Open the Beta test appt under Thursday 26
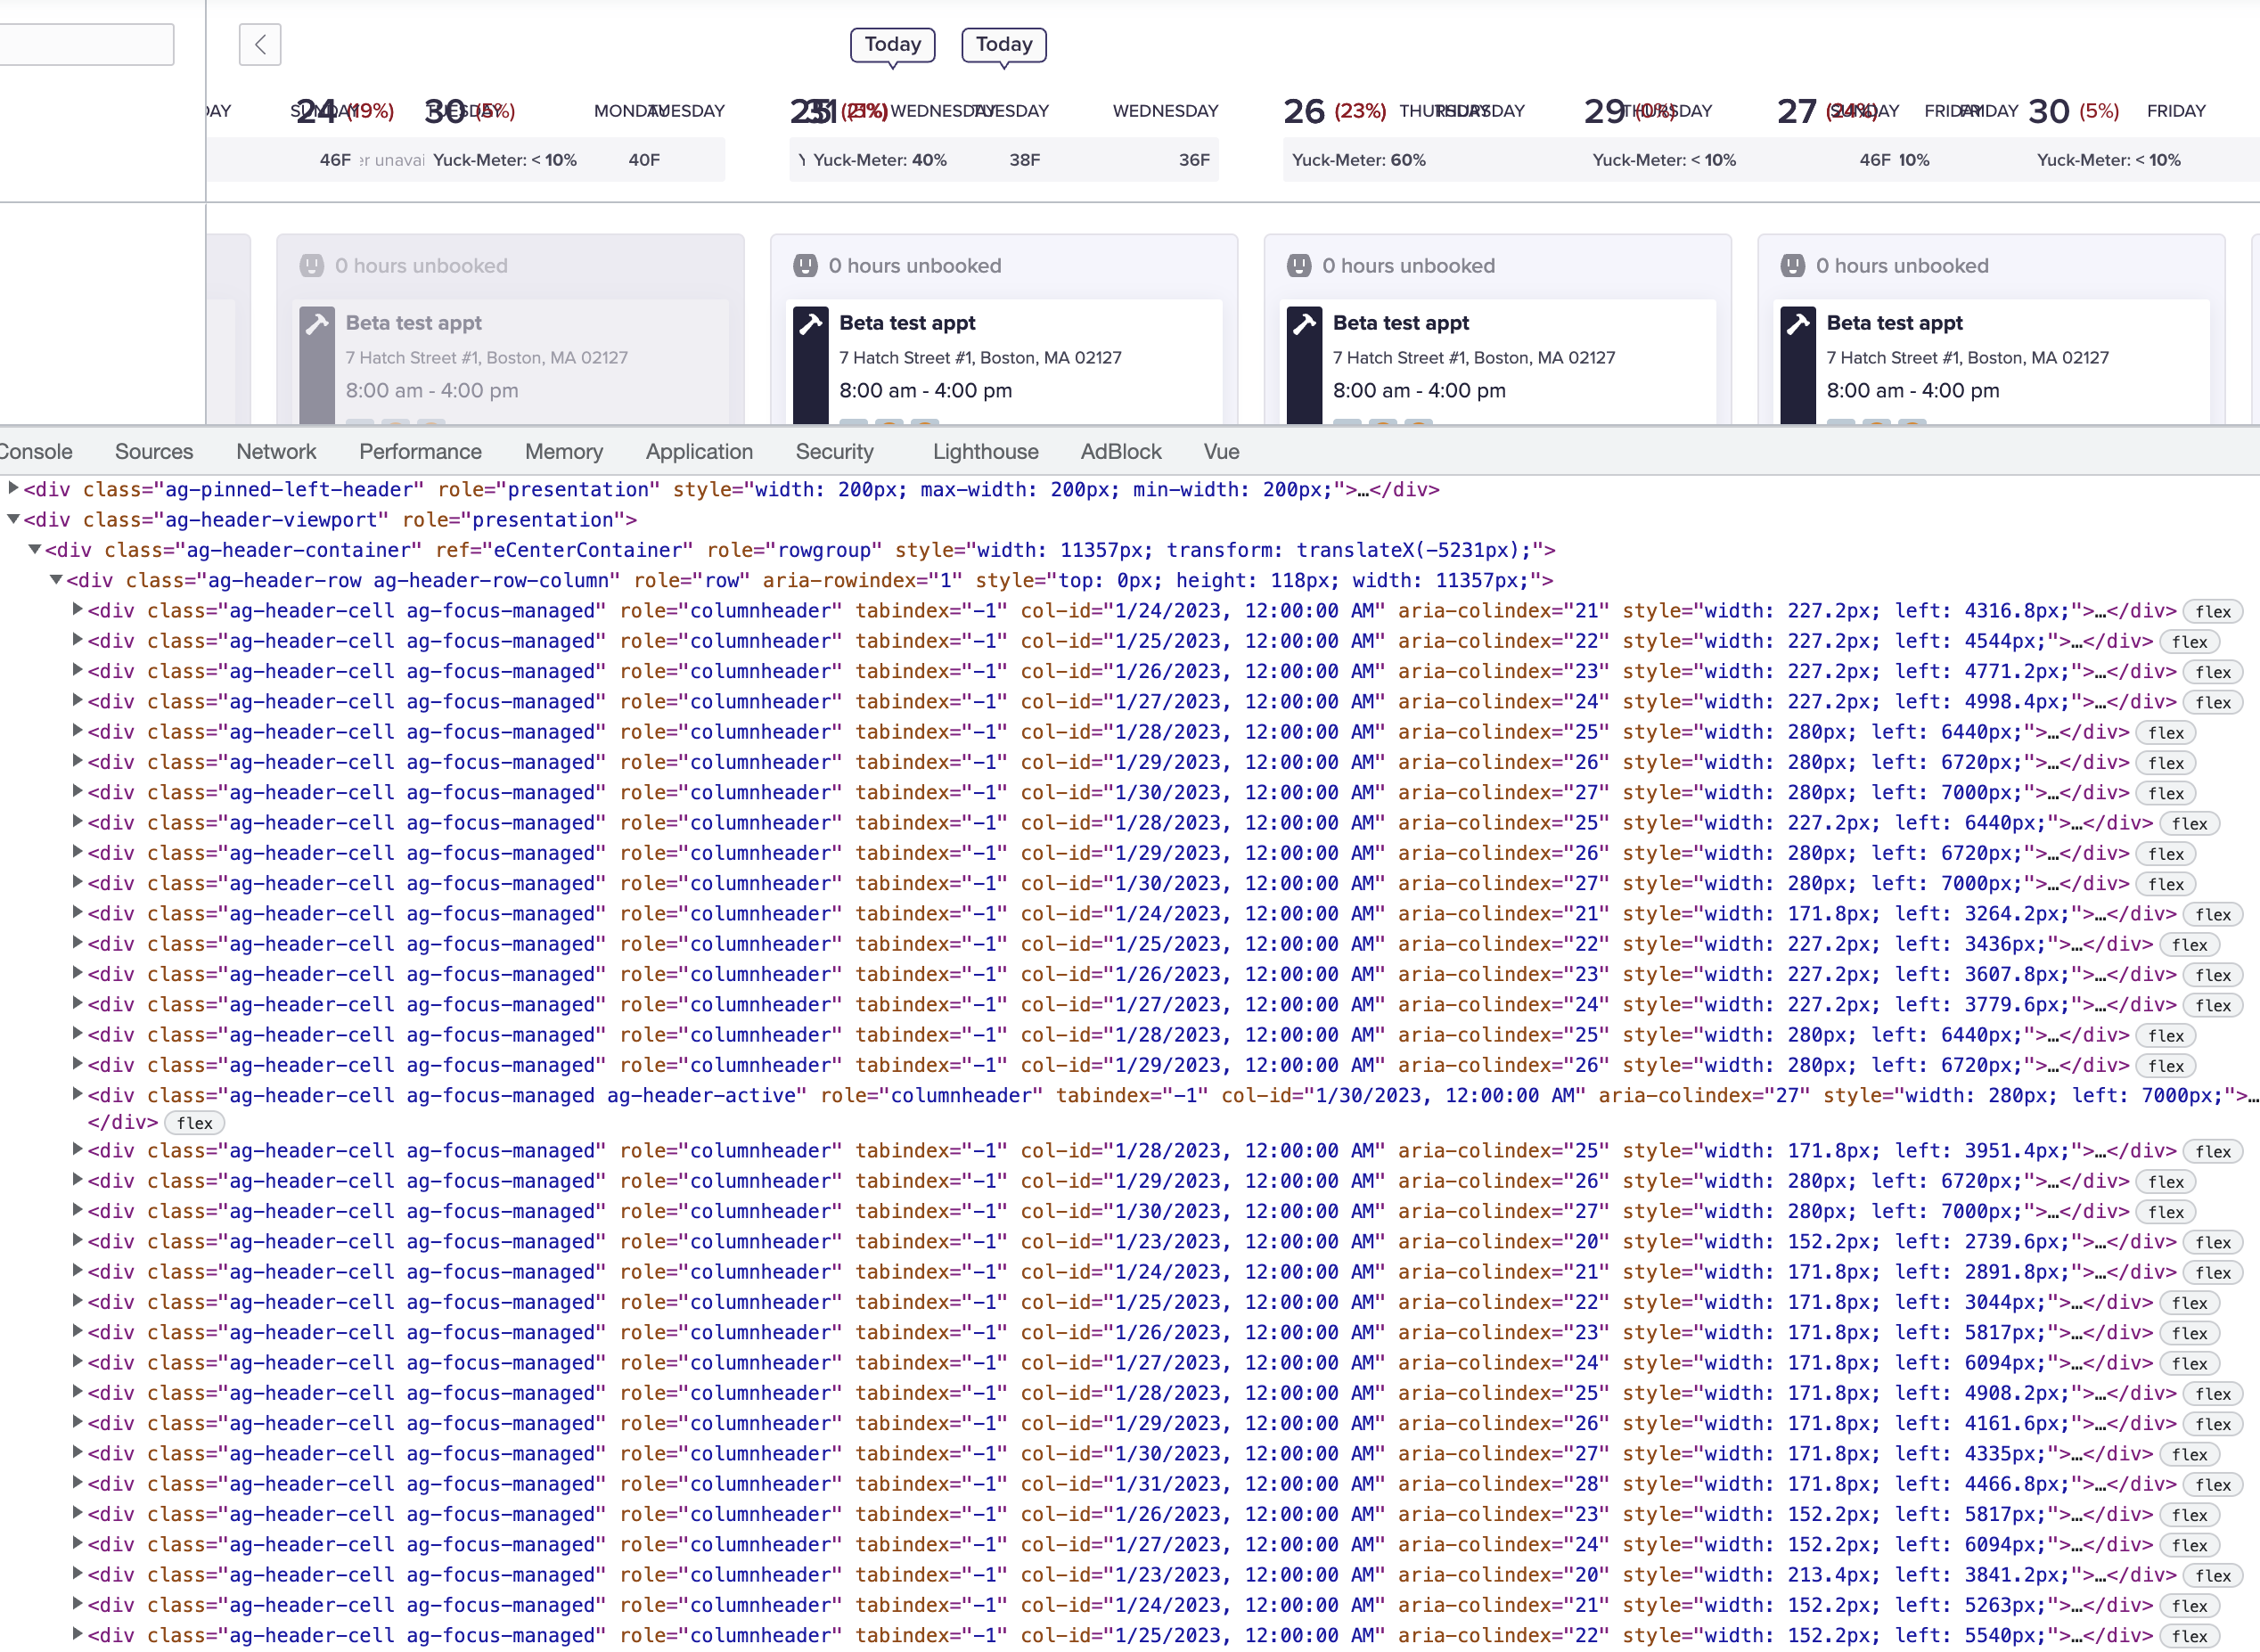 point(1400,323)
